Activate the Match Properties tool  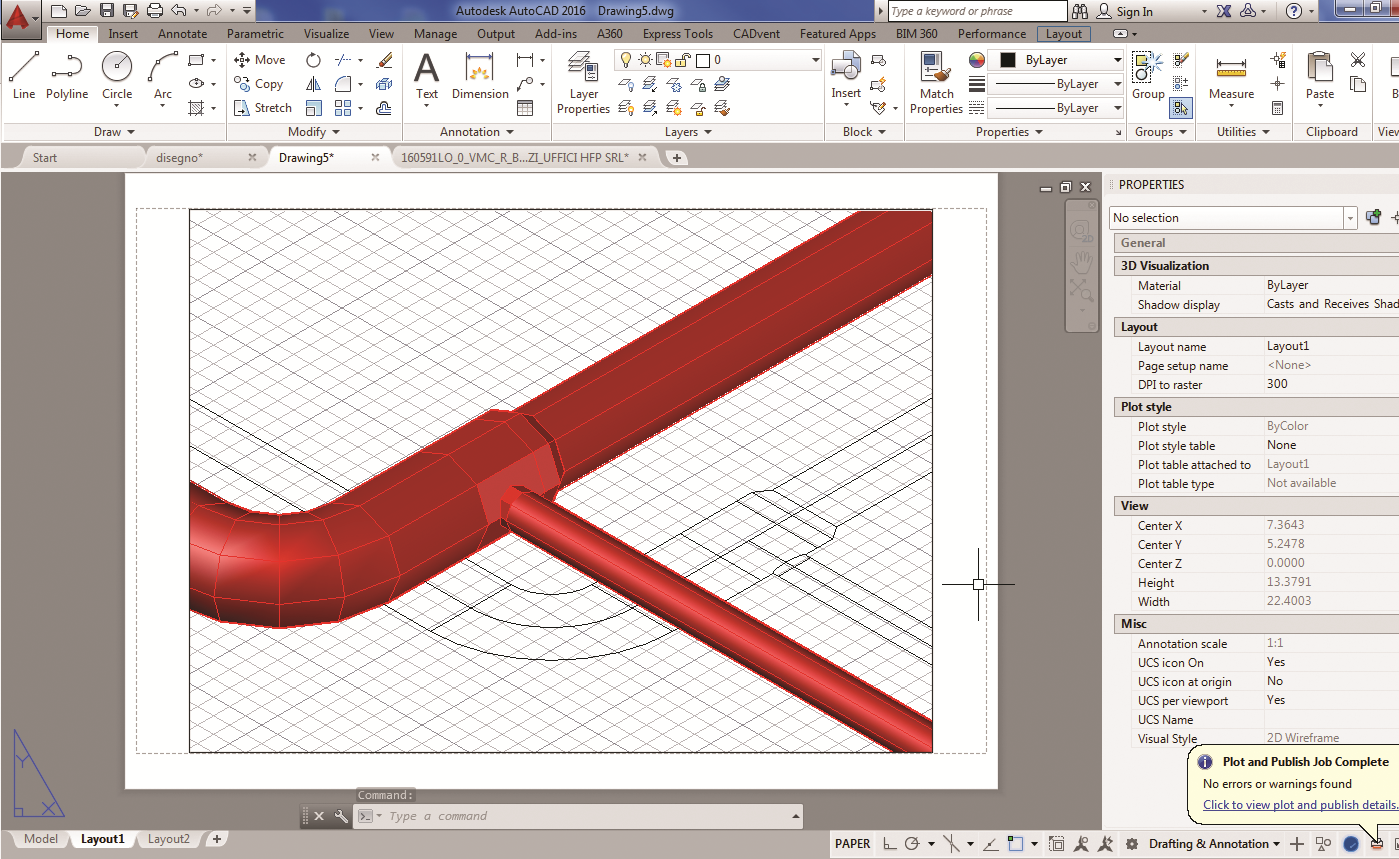click(x=936, y=83)
